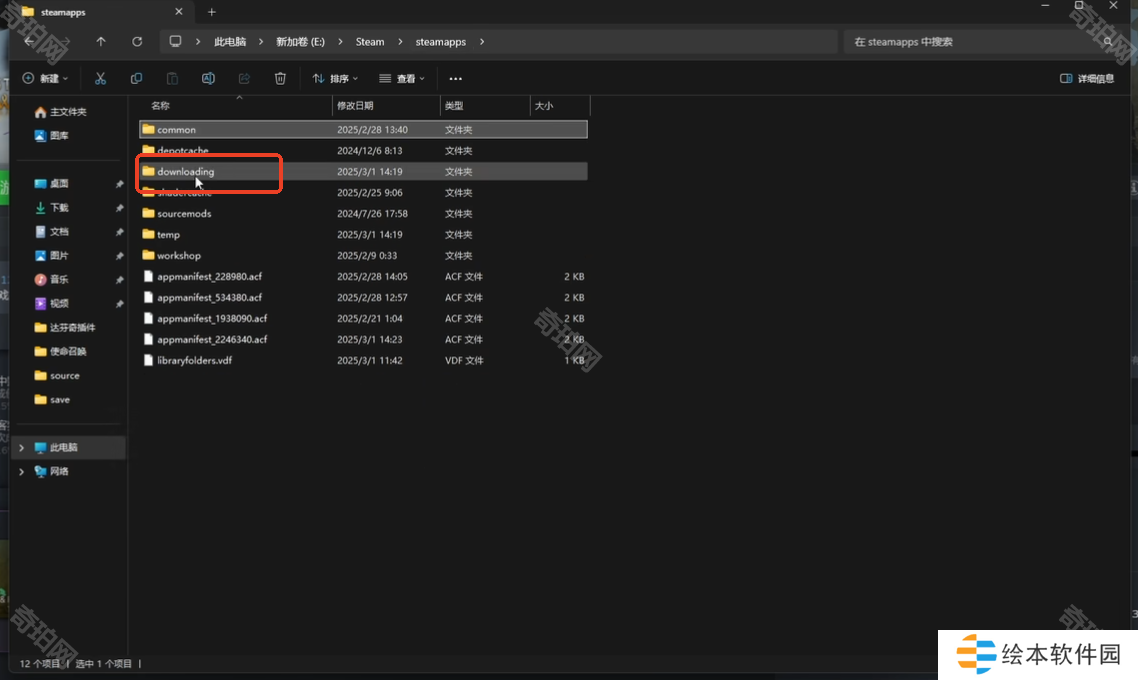1138x680 pixels.
Task: Open the 查看 view dropdown
Action: click(402, 78)
